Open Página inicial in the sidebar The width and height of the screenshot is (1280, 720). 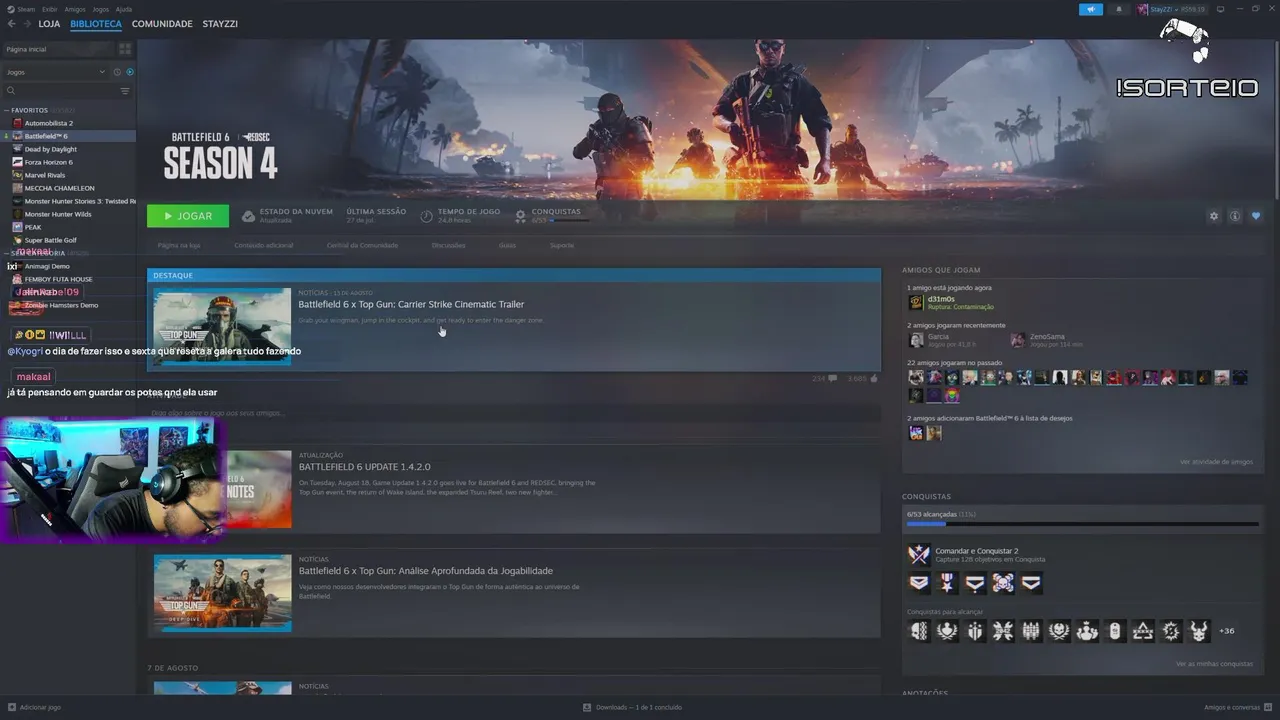tap(58, 49)
